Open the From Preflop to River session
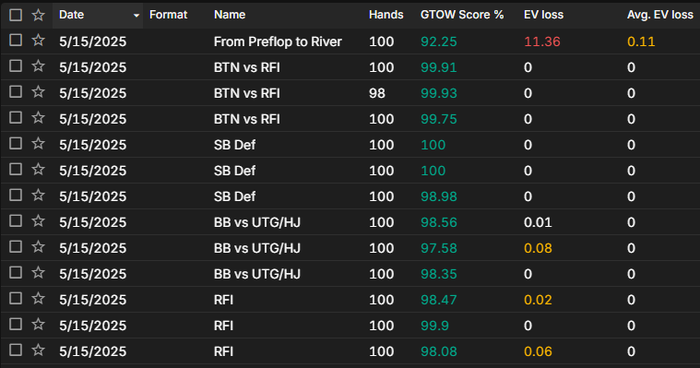This screenshot has width=700, height=368. pyautogui.click(x=278, y=42)
